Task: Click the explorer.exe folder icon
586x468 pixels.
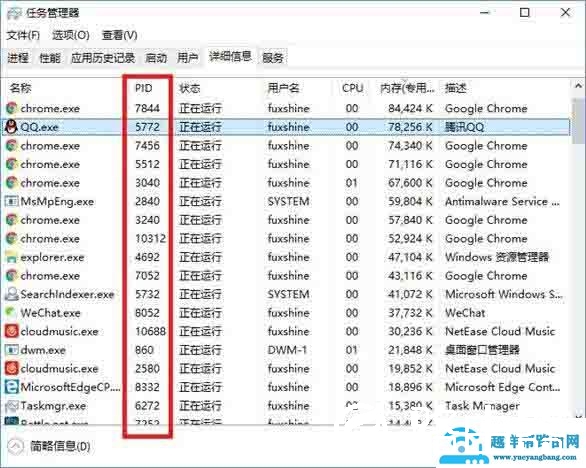Action: (11, 257)
